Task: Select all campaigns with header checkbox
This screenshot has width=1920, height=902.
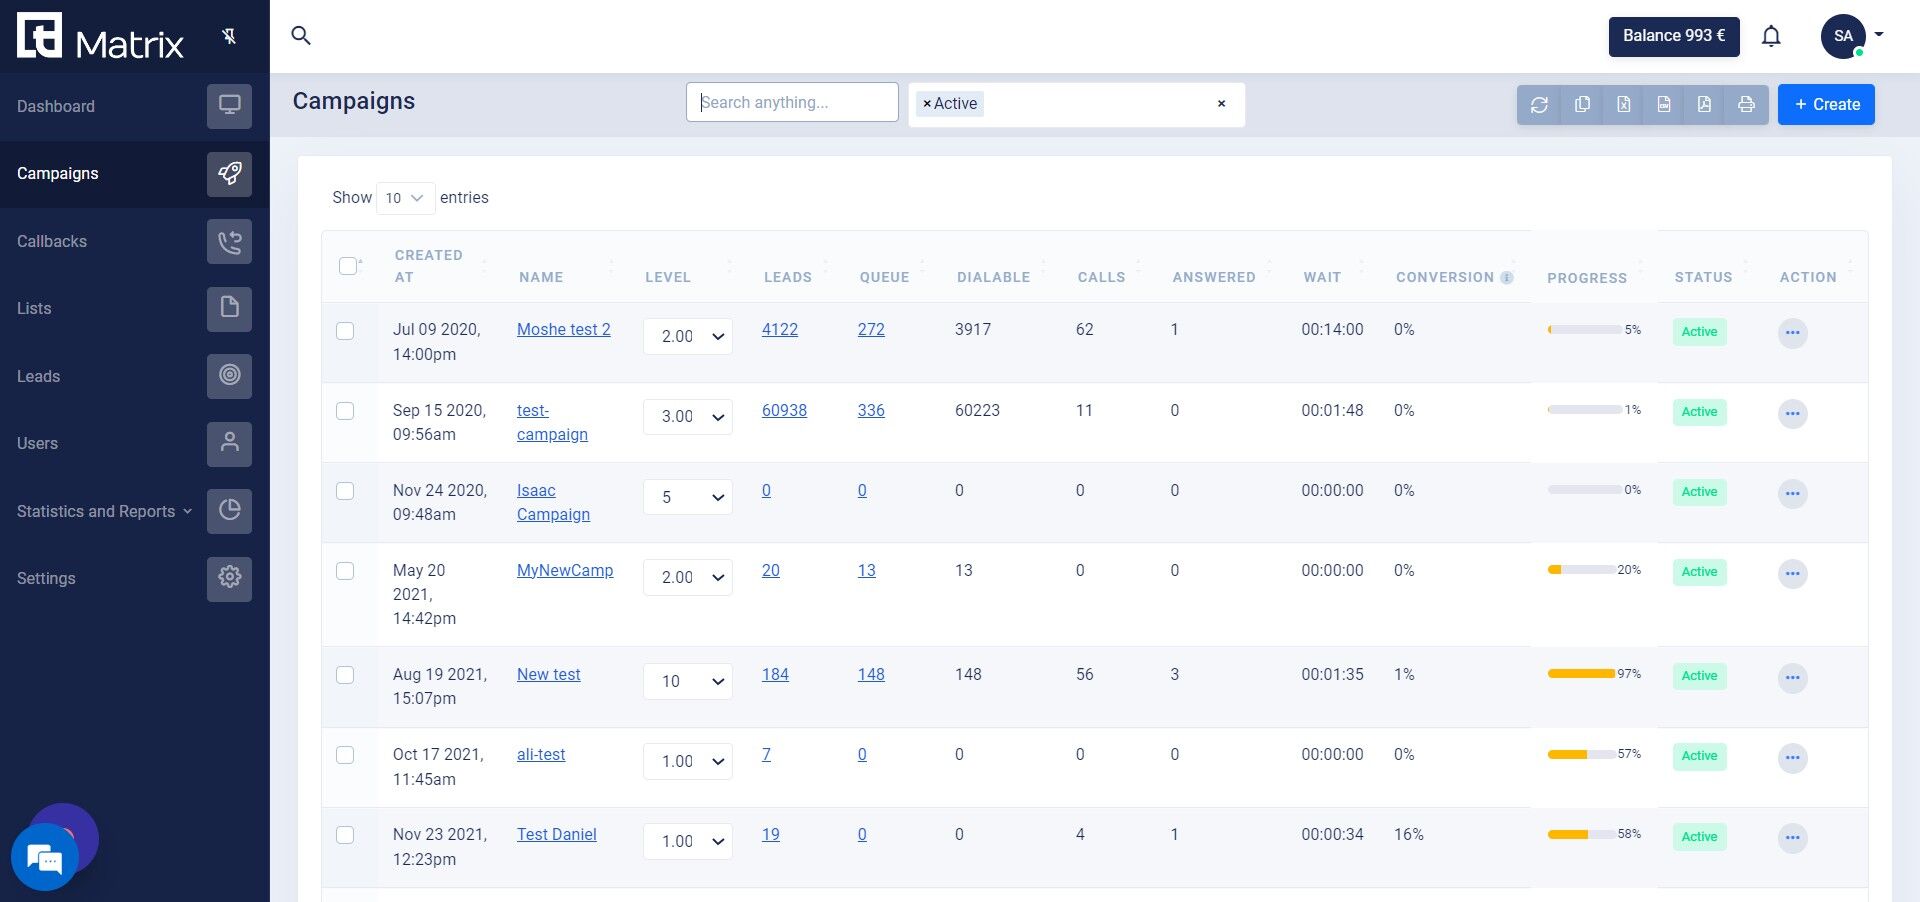Action: pyautogui.click(x=348, y=266)
